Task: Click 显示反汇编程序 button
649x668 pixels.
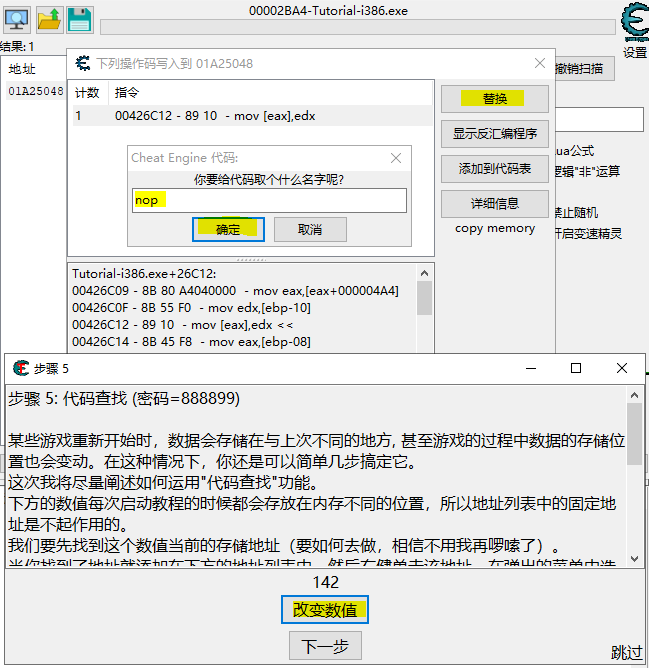Action: [494, 134]
